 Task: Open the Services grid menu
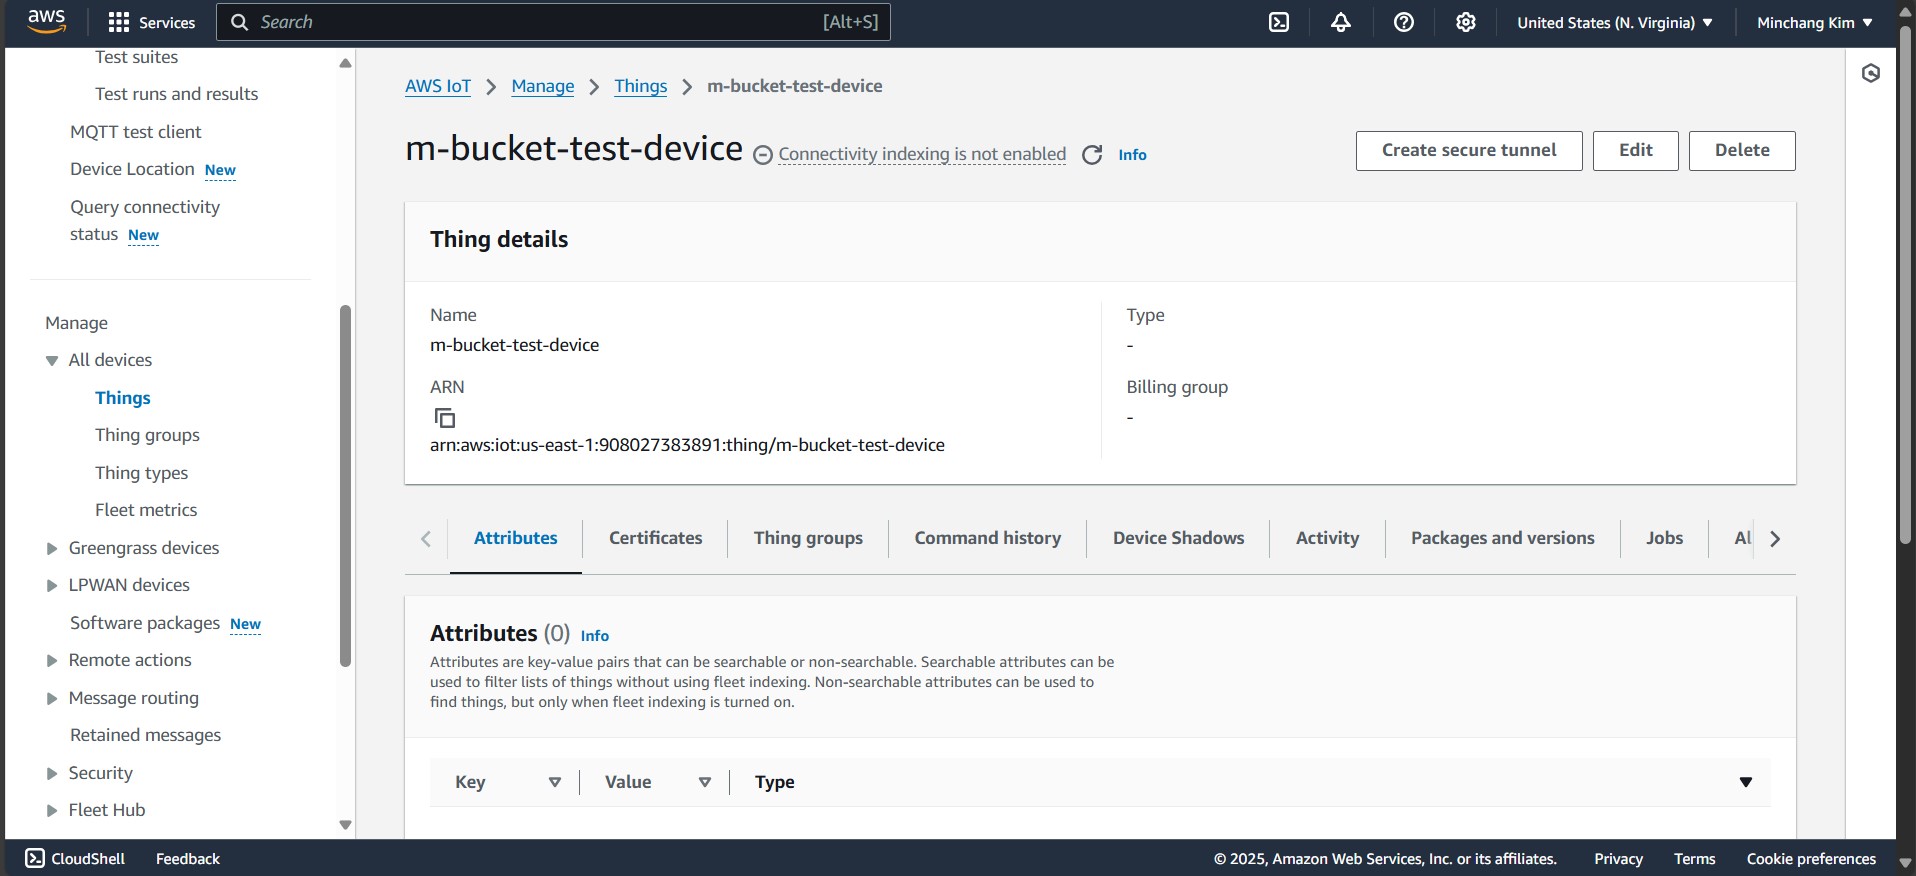click(151, 22)
